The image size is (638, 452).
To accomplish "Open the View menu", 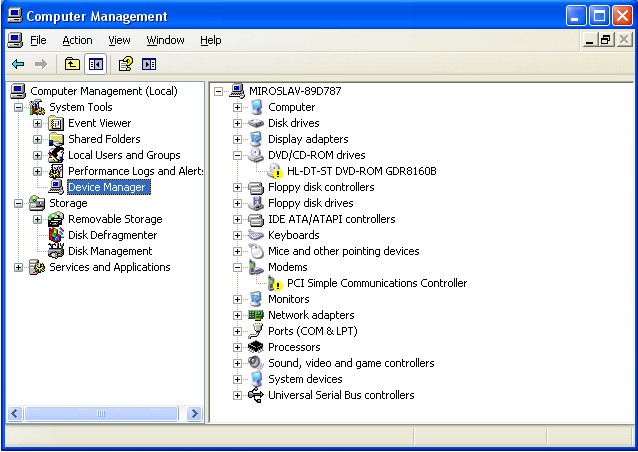I will click(x=120, y=40).
